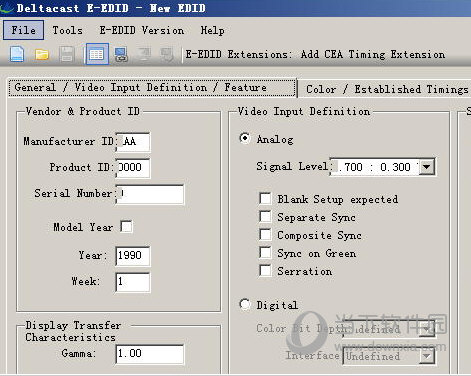471x376 pixels.
Task: Check Composite Sync option
Action: point(265,234)
